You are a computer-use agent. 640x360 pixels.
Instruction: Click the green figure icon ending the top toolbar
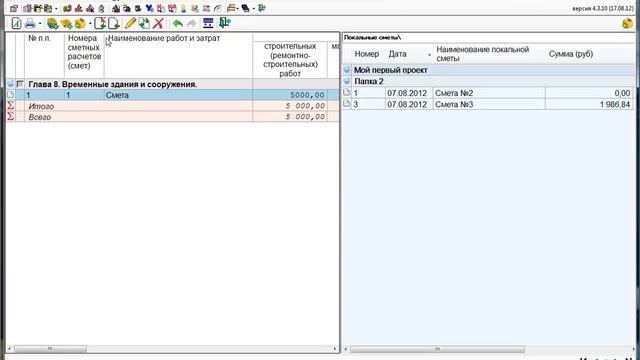262,8
